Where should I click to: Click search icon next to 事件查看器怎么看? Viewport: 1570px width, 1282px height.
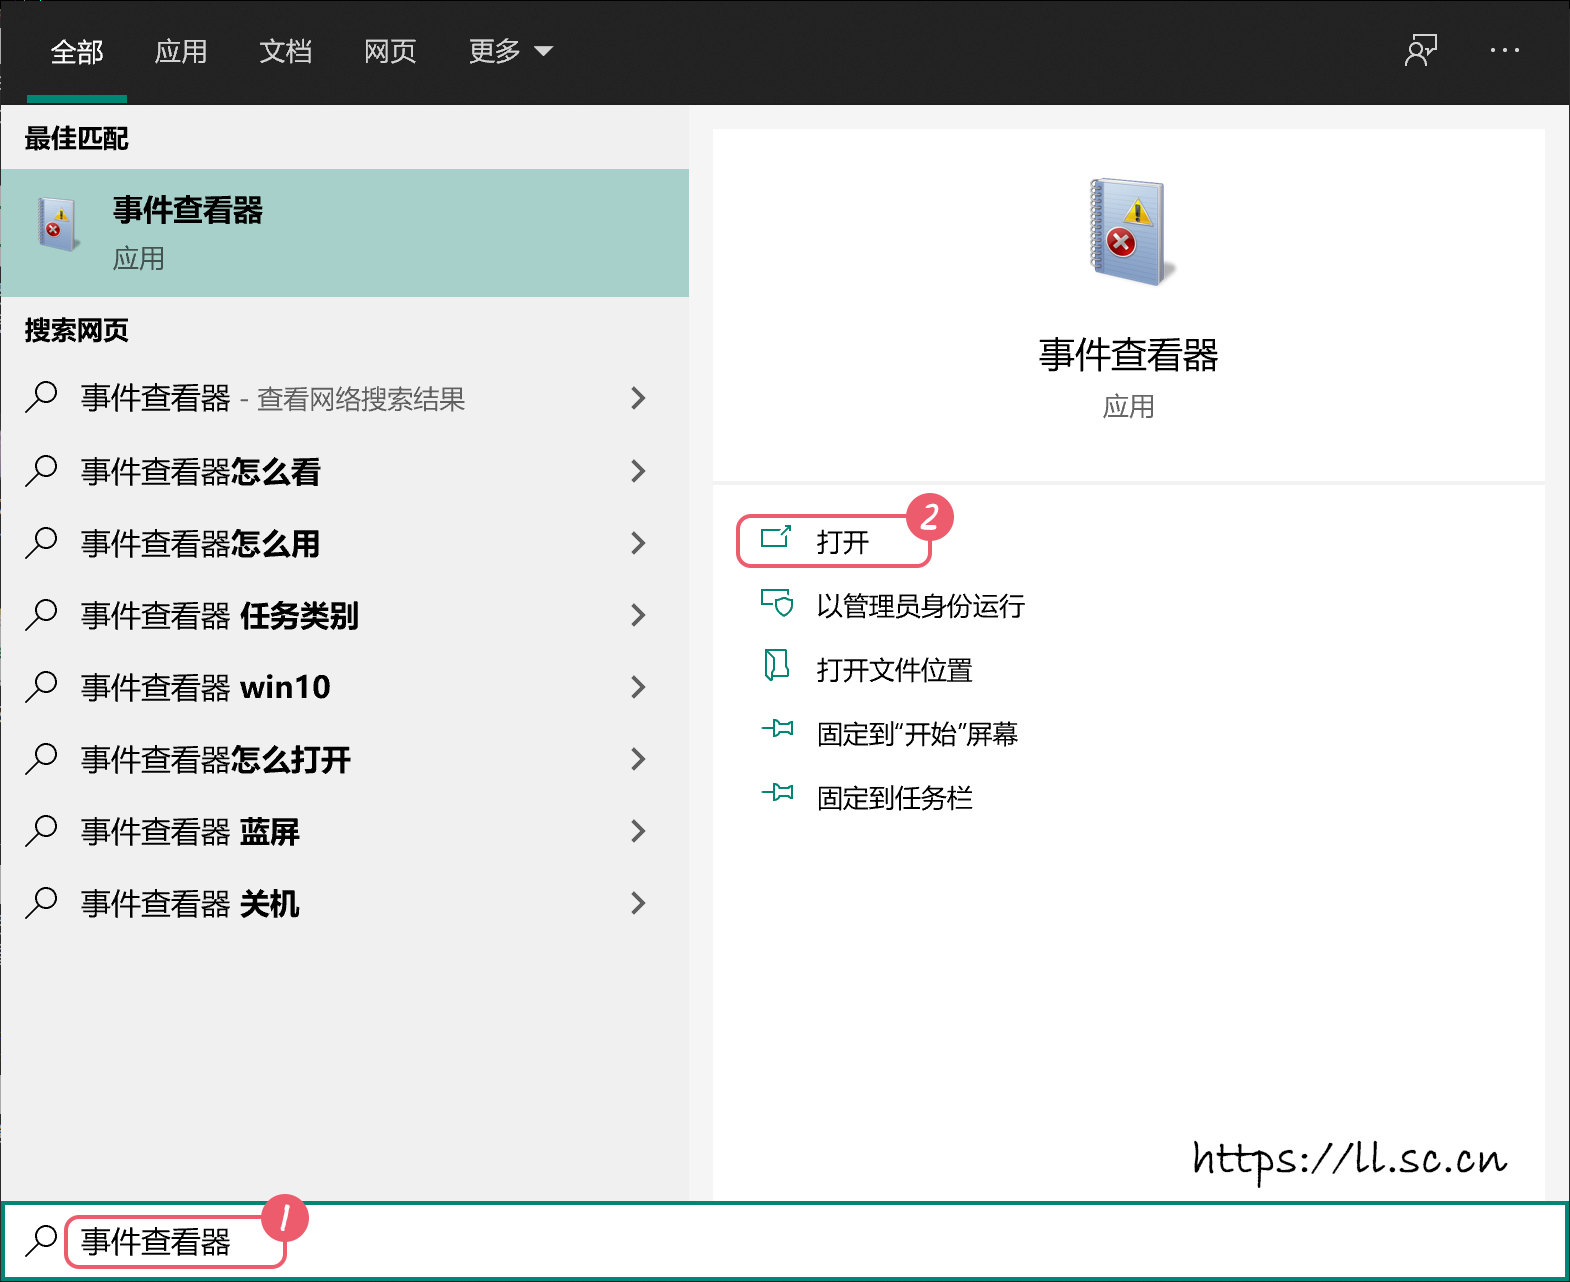tap(41, 470)
